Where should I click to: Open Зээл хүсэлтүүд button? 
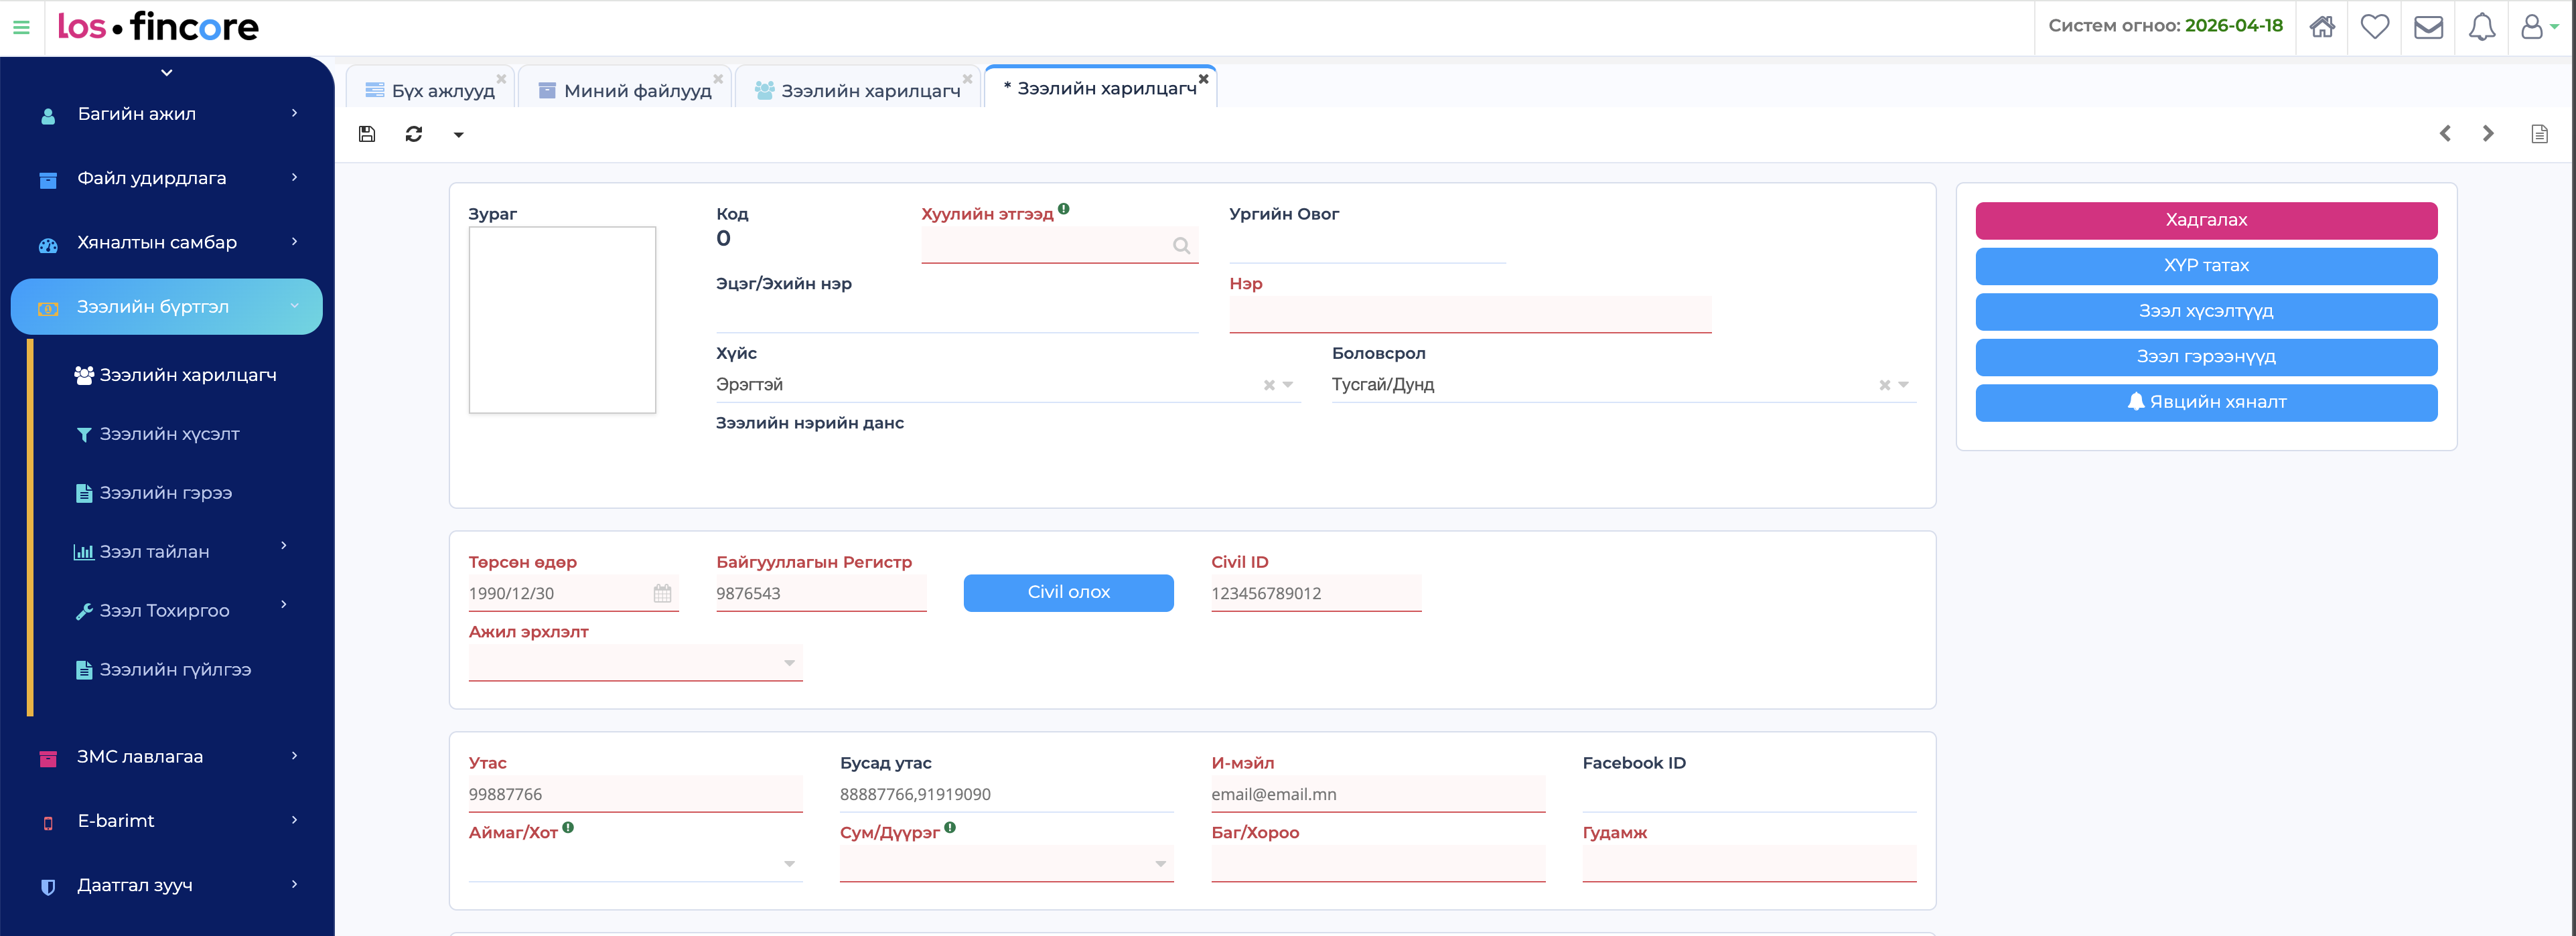(x=2206, y=312)
